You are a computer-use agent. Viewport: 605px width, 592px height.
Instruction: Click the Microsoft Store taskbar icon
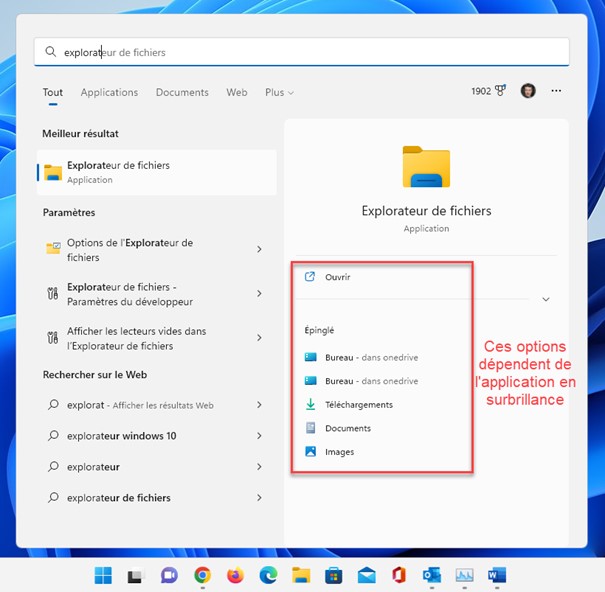click(334, 575)
